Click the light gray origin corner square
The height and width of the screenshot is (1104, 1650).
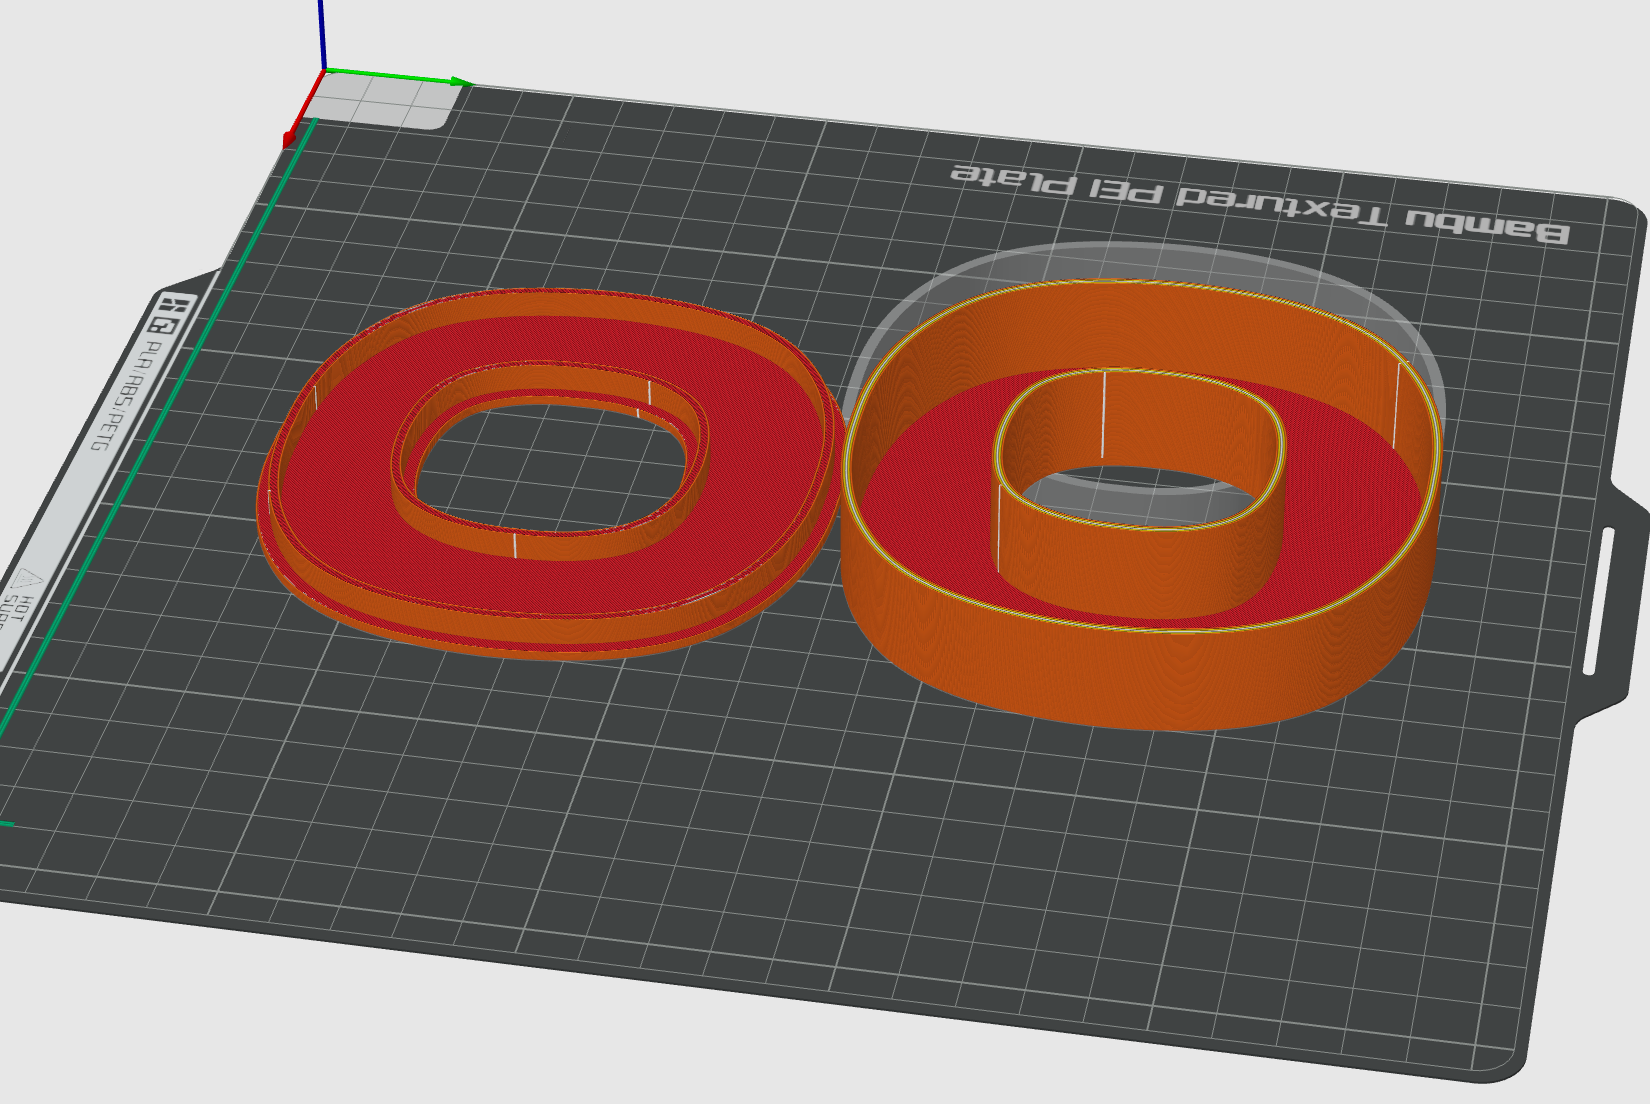pyautogui.click(x=385, y=101)
